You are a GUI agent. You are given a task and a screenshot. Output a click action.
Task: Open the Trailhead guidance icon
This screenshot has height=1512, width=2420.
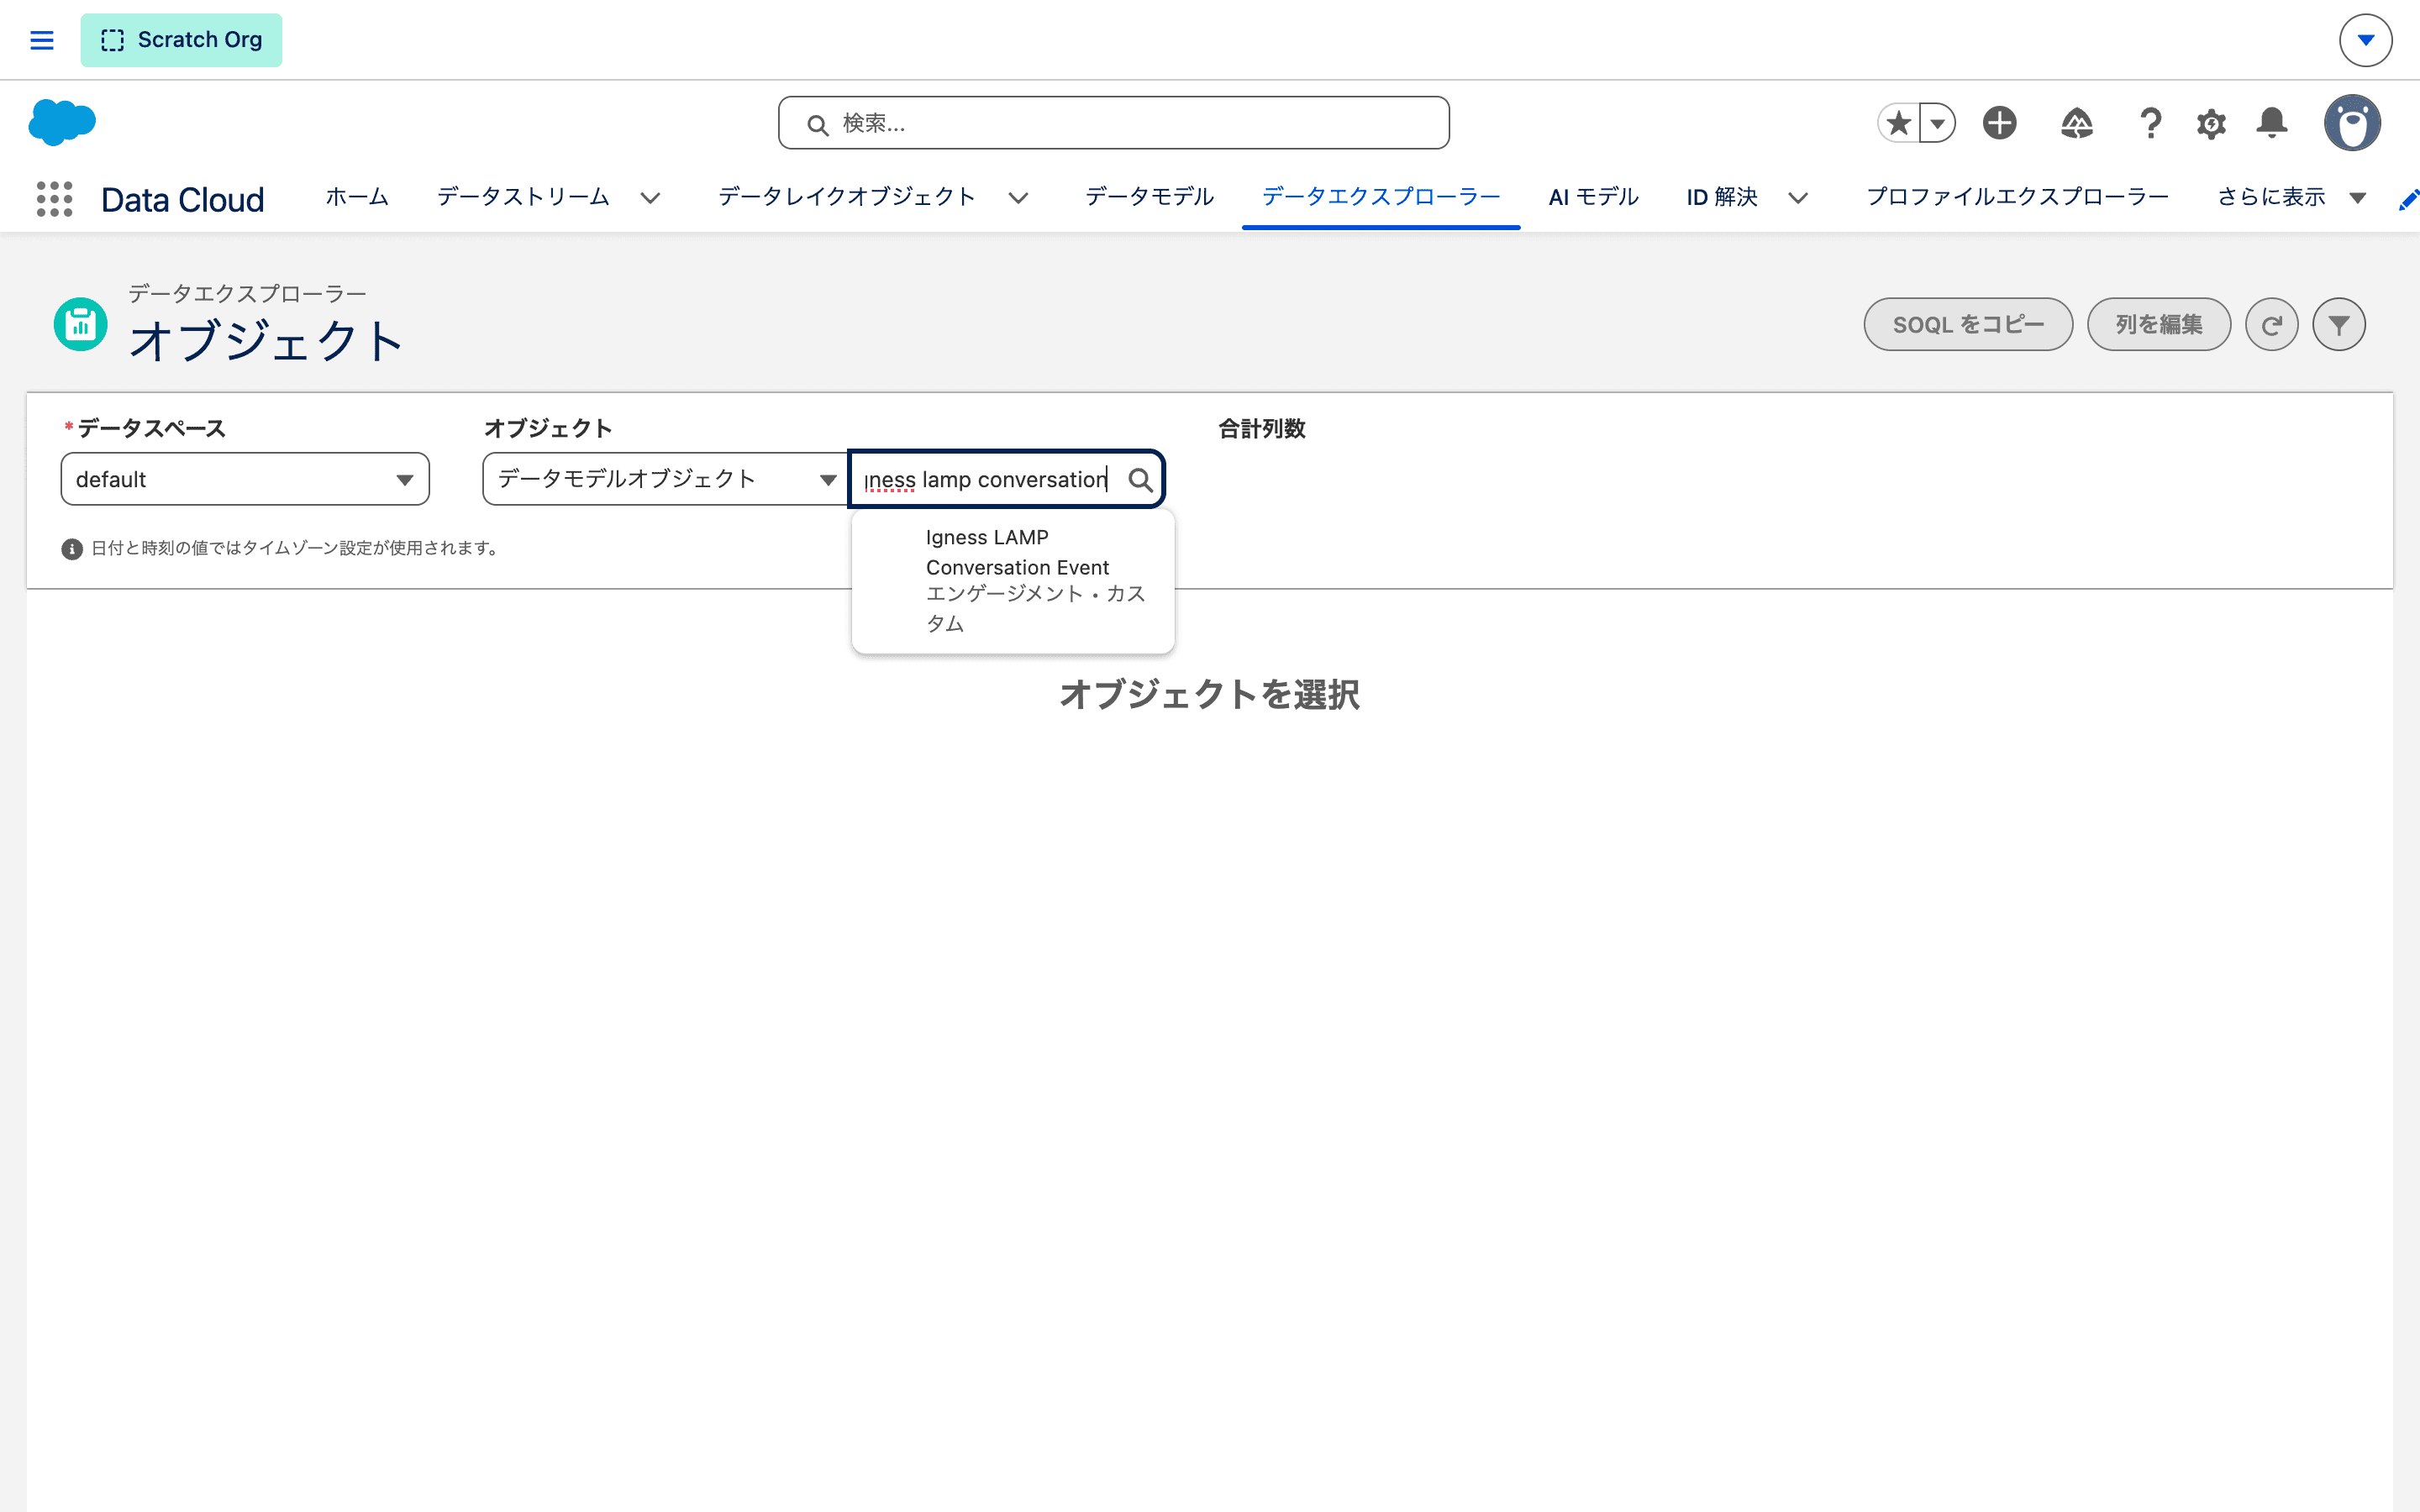click(2076, 123)
